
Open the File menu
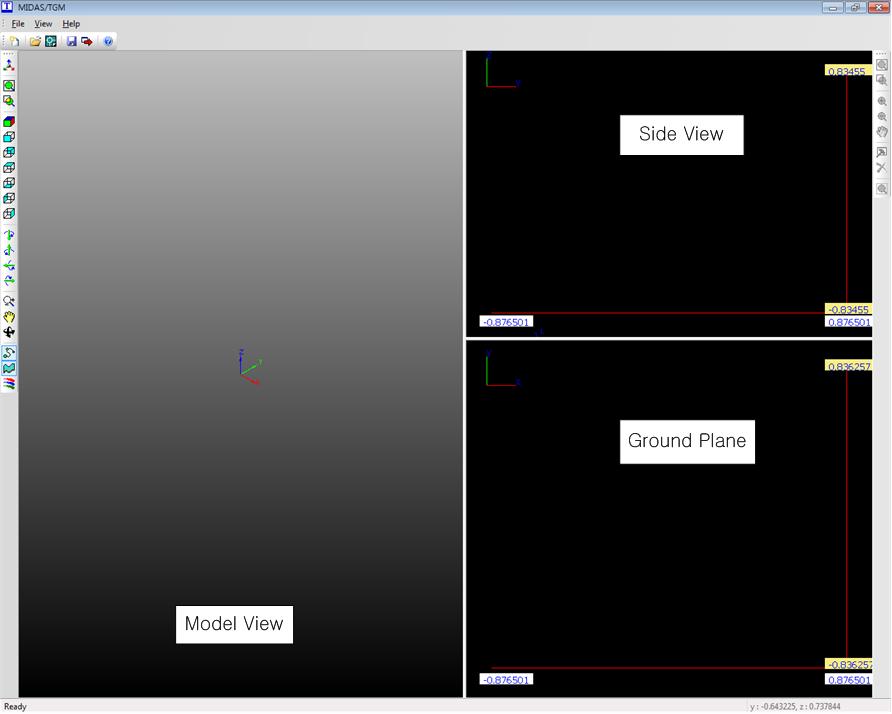[18, 23]
